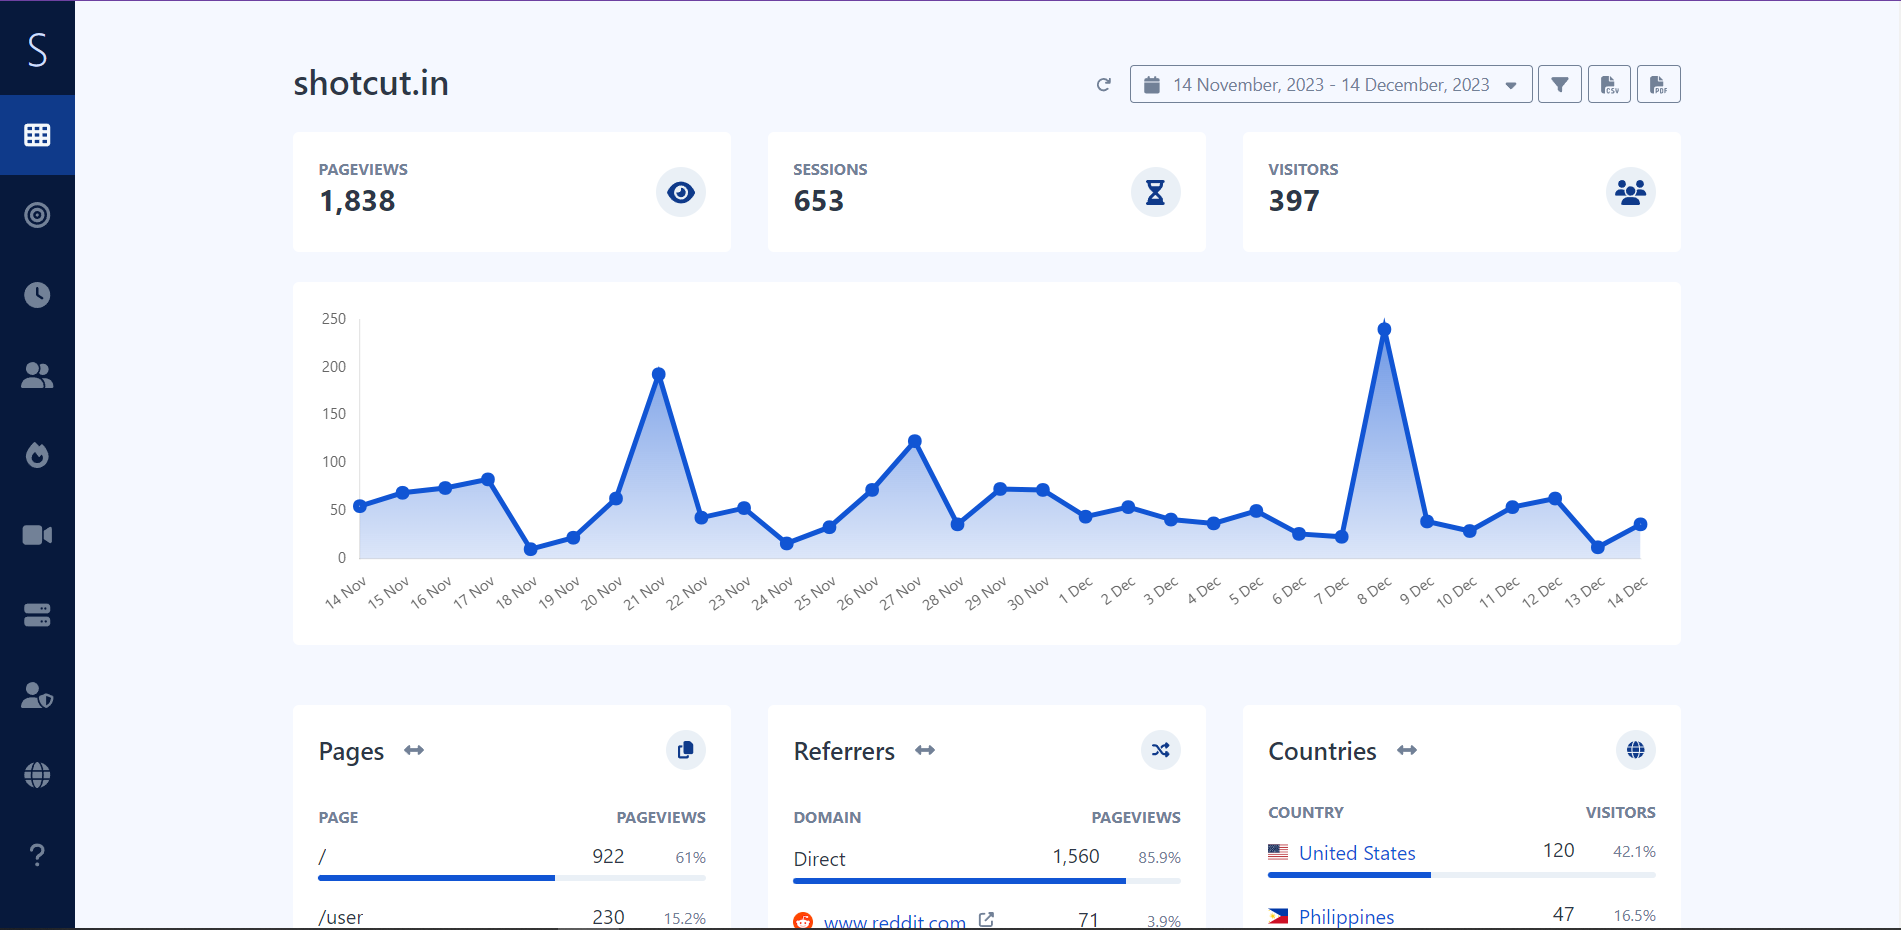Click the Visitors 397 card
This screenshot has height=930, width=1901.
point(1462,192)
